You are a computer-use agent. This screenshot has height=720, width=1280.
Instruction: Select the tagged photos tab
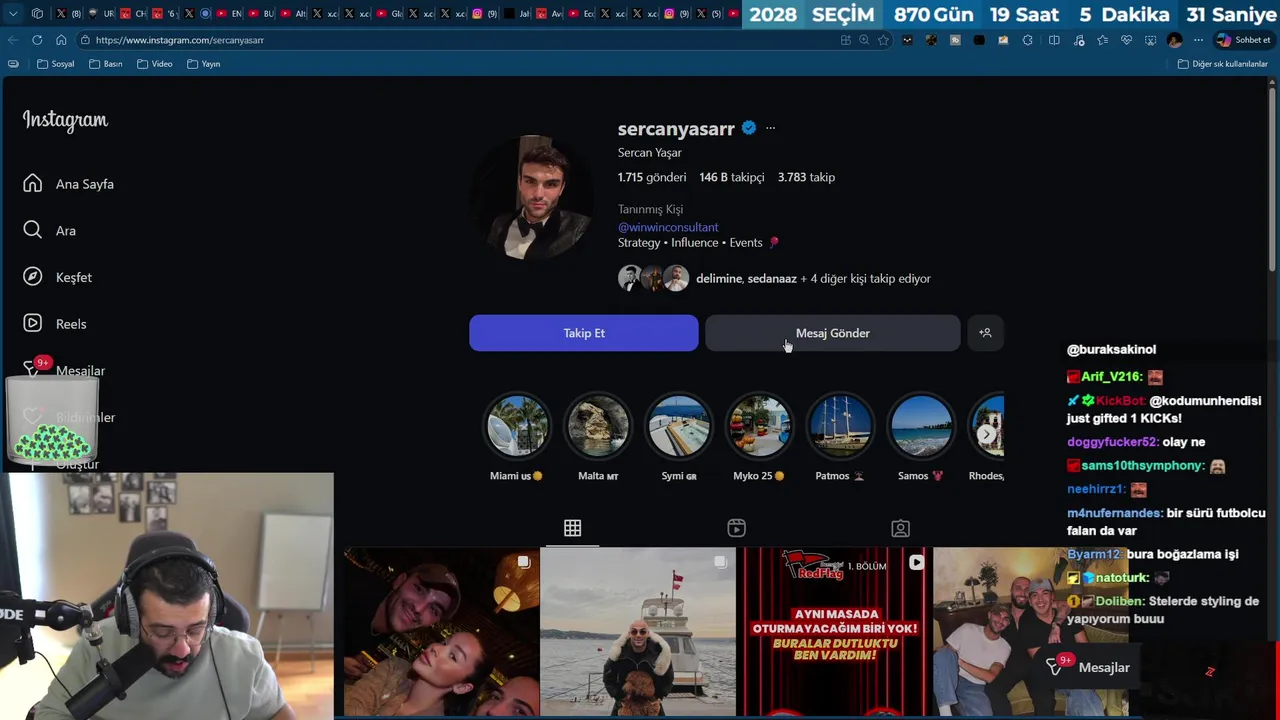coord(900,528)
